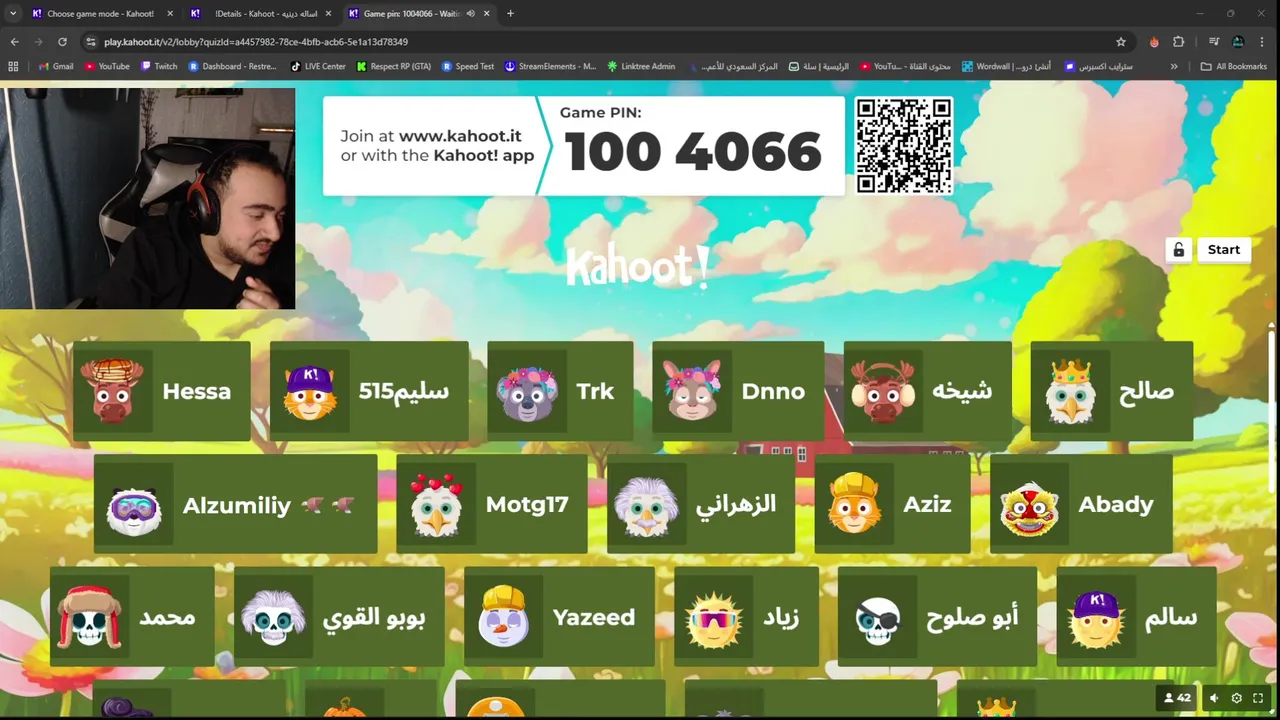This screenshot has width=1280, height=720.
Task: Select player بوبو القوي card
Action: [339, 617]
